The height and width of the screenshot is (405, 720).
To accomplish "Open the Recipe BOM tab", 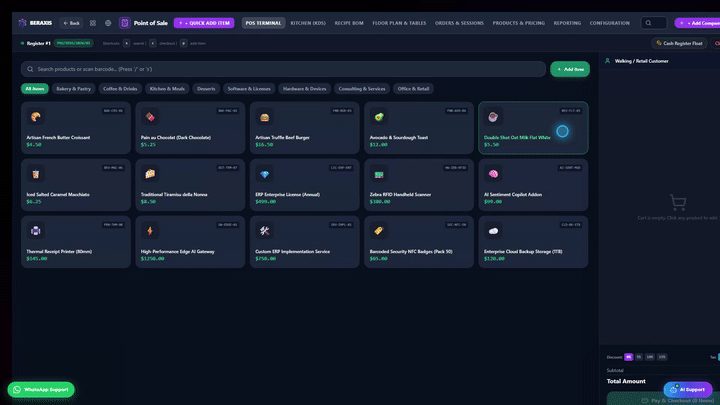I will [349, 23].
